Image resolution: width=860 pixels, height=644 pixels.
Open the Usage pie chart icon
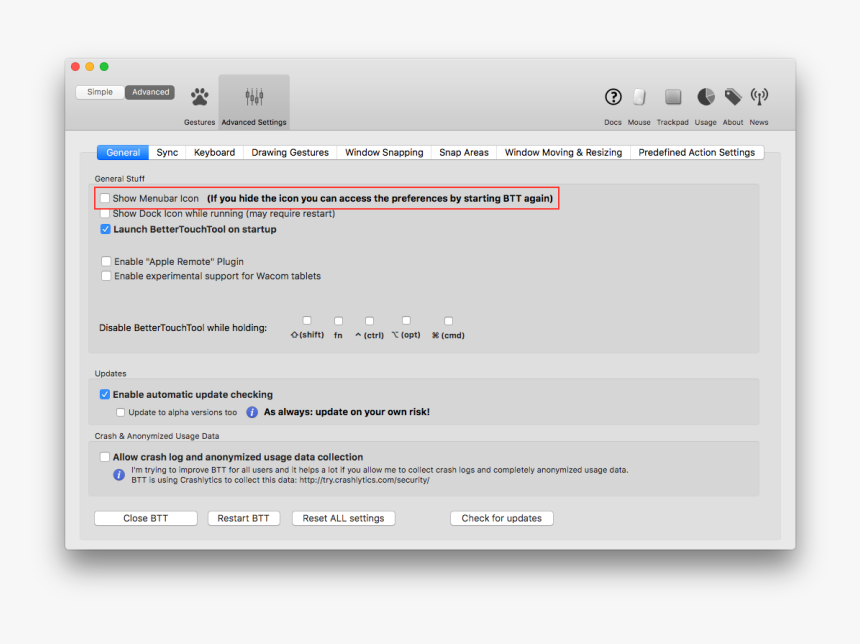pyautogui.click(x=706, y=97)
